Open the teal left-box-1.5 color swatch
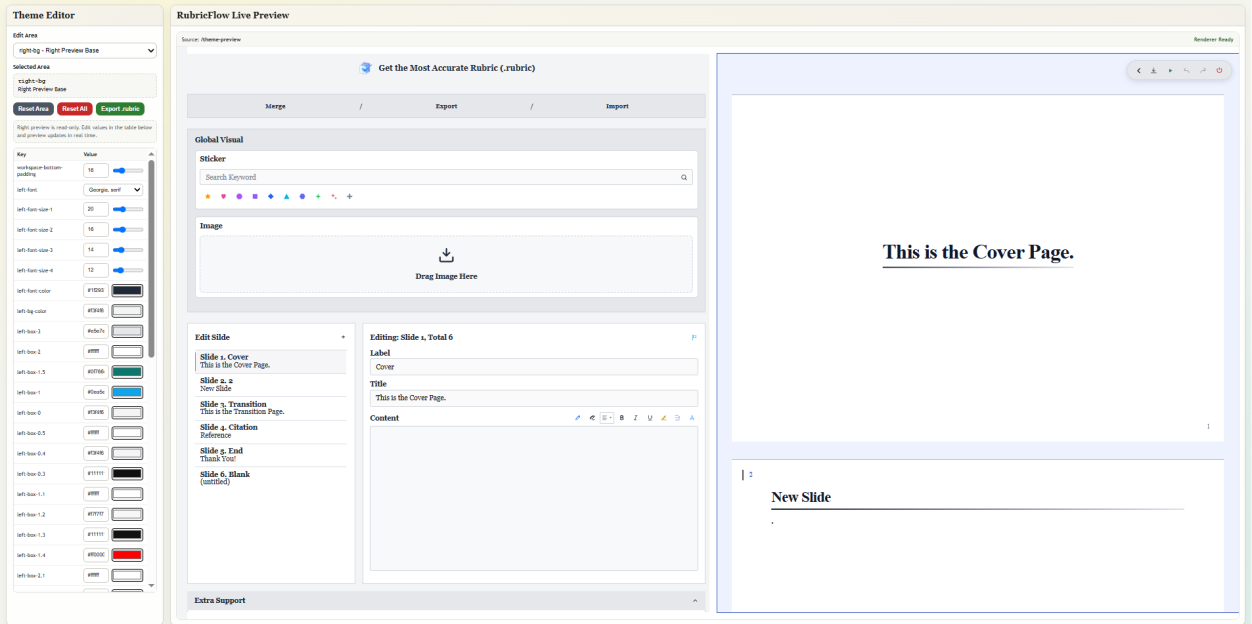 pyautogui.click(x=127, y=371)
